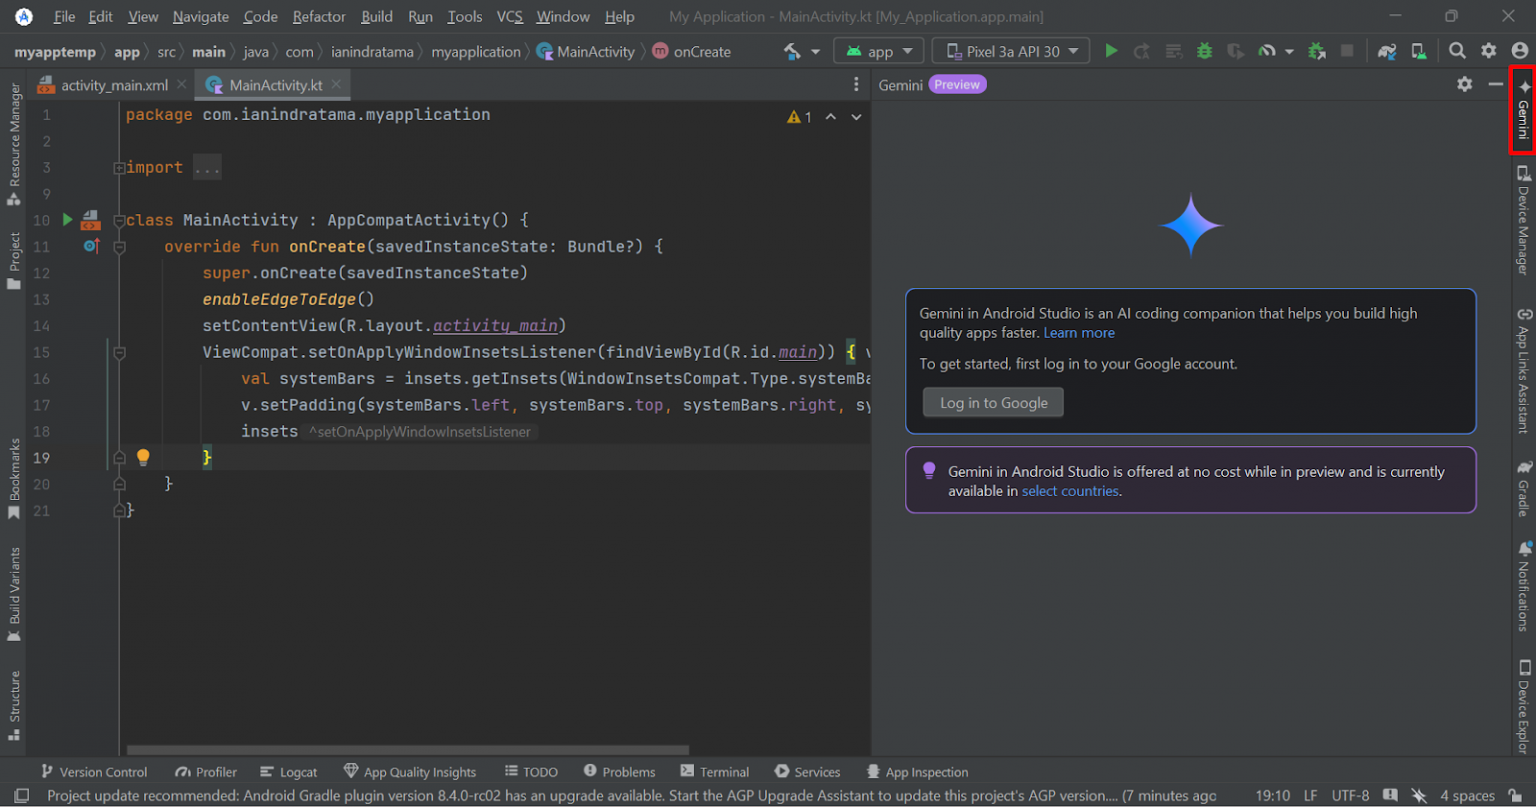This screenshot has width=1536, height=807.
Task: Open the Logcat panel
Action: pyautogui.click(x=288, y=771)
